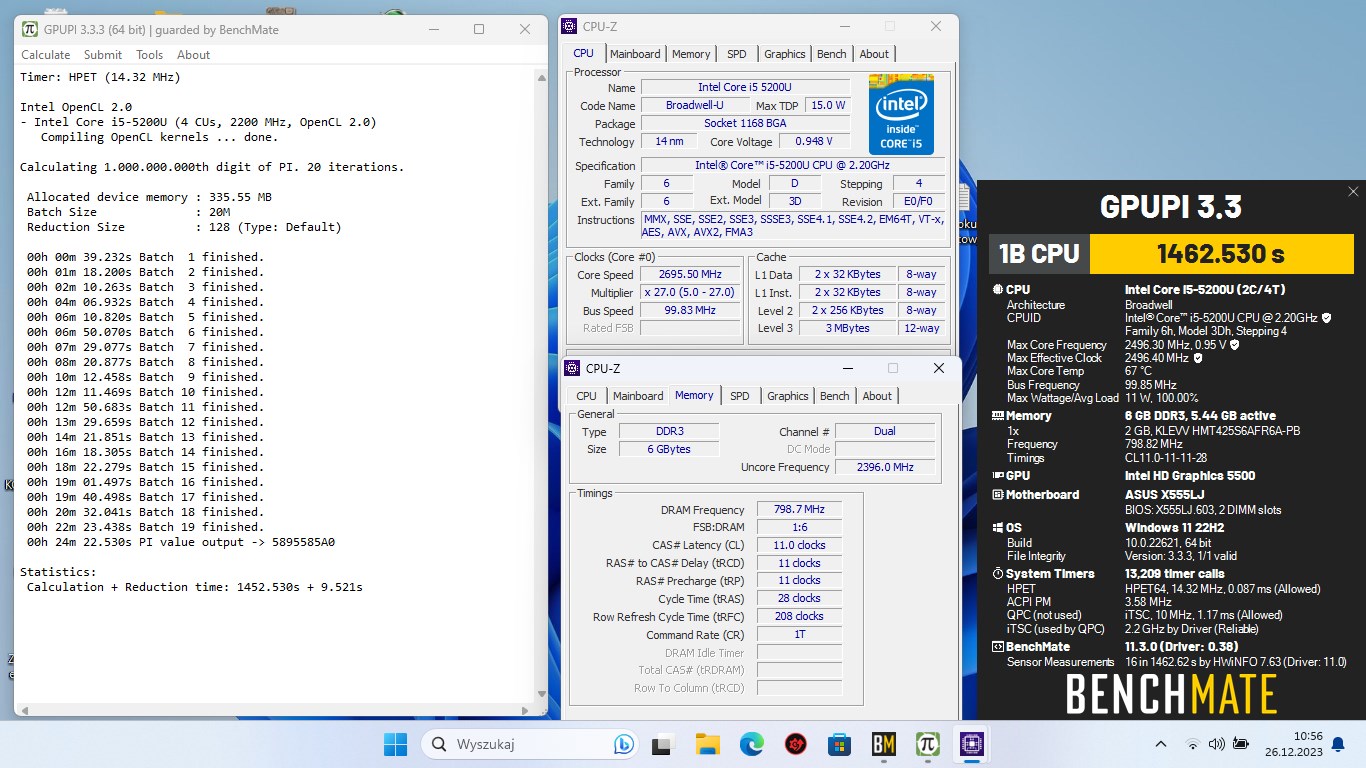The image size is (1366, 768).
Task: Switch to SPD tab in lower CPU-Z window
Action: coord(740,396)
